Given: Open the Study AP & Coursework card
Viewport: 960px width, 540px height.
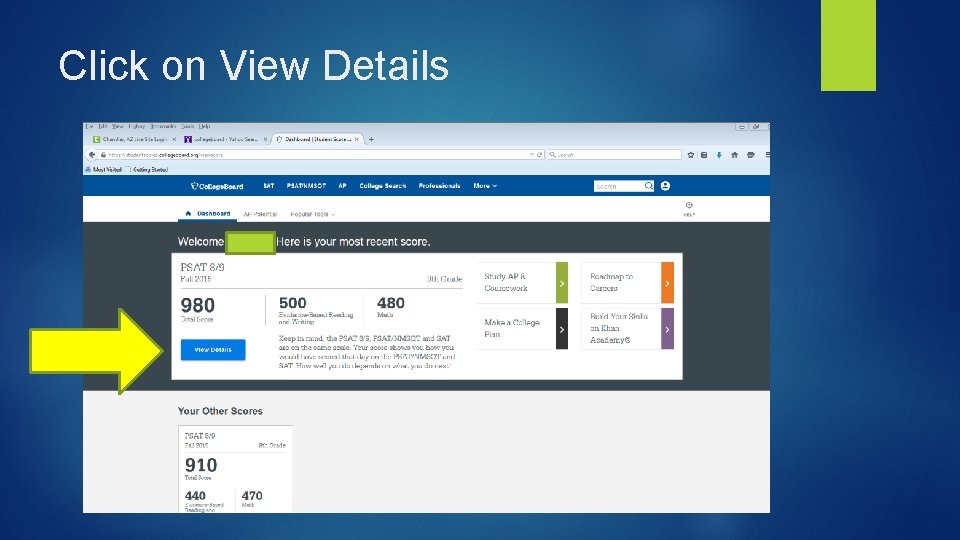Looking at the screenshot, I should click(x=522, y=283).
